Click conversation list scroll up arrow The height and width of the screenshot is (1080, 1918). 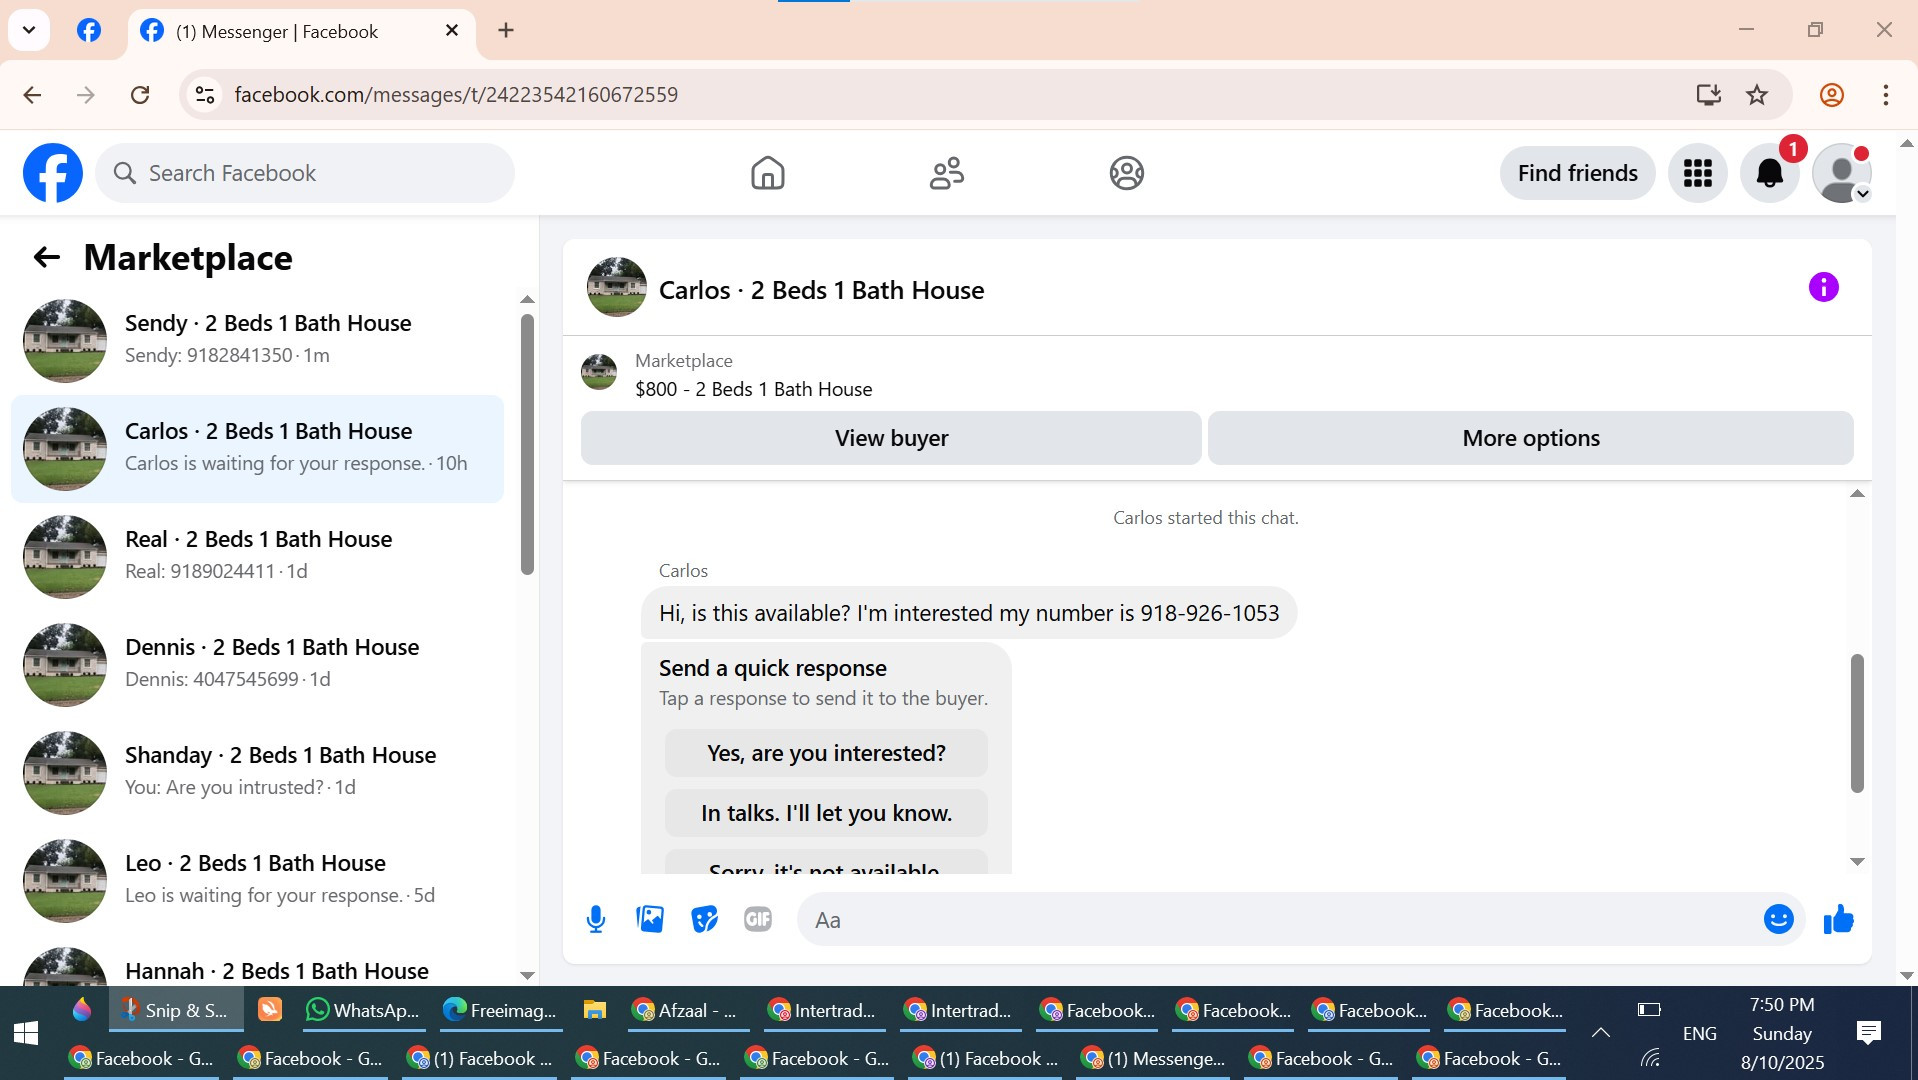(527, 300)
